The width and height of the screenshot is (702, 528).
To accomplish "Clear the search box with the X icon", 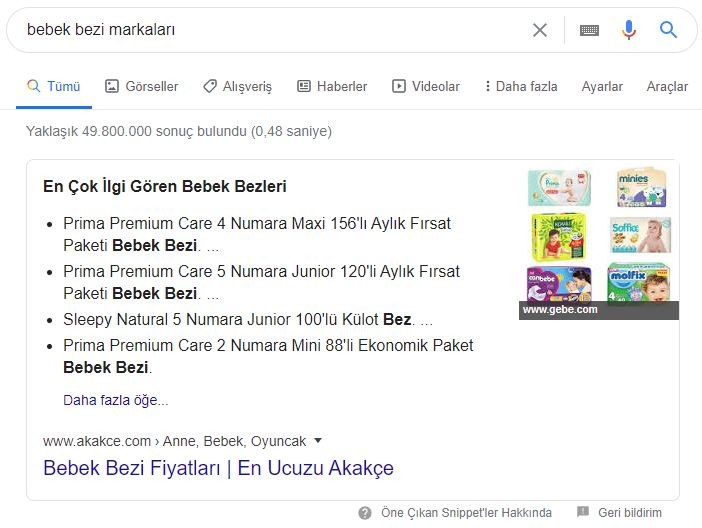I will click(540, 30).
